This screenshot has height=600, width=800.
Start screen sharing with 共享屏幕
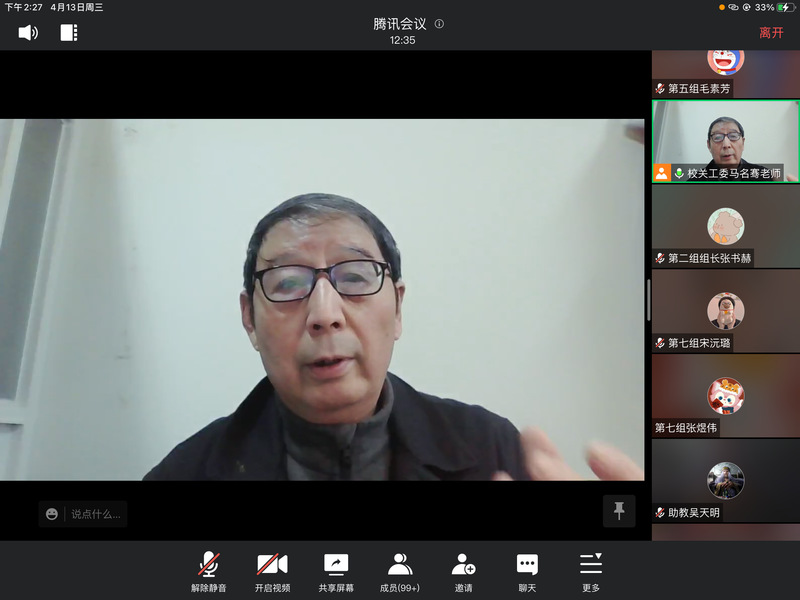336,571
